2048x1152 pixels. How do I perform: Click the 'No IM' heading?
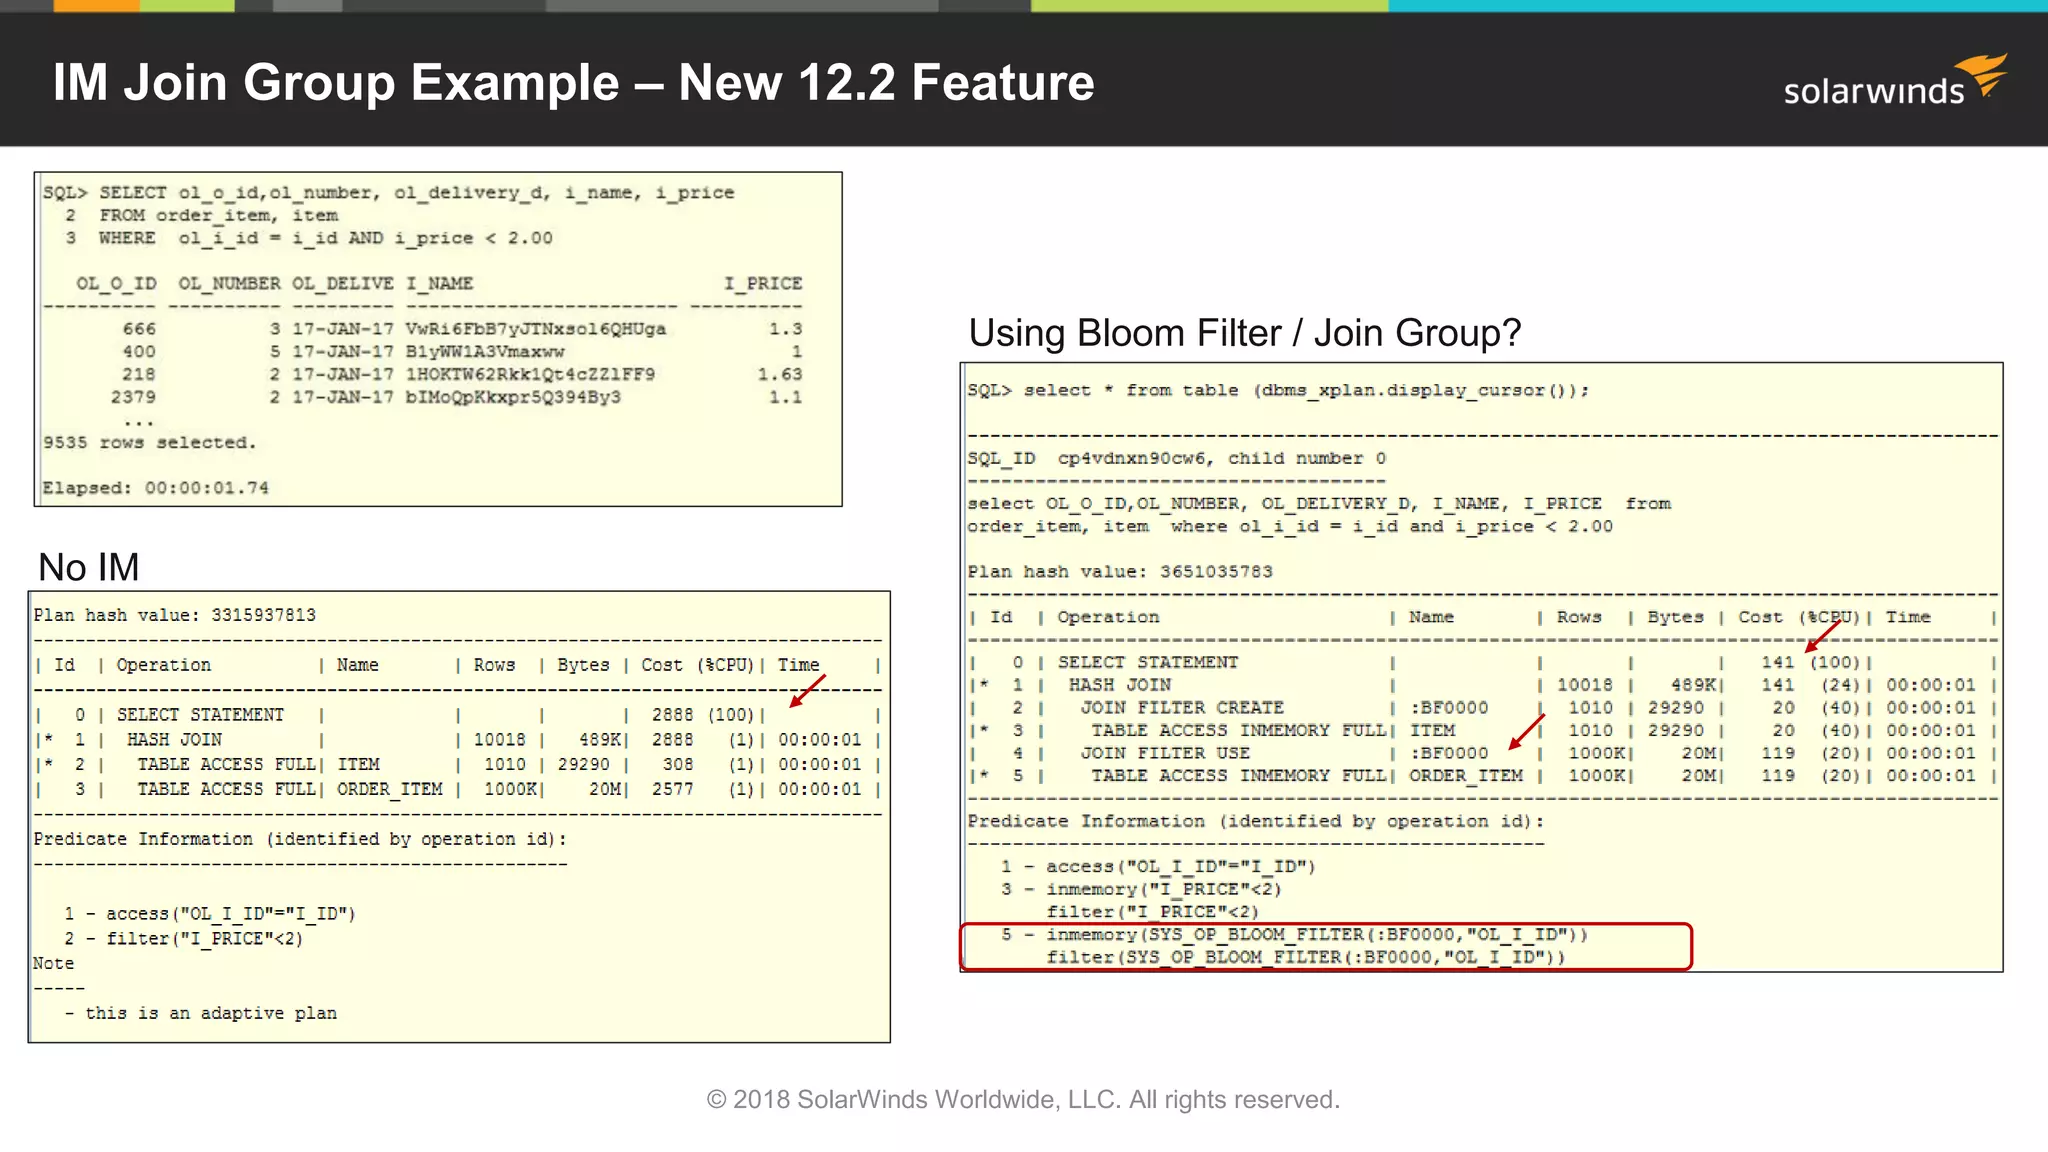click(x=89, y=568)
